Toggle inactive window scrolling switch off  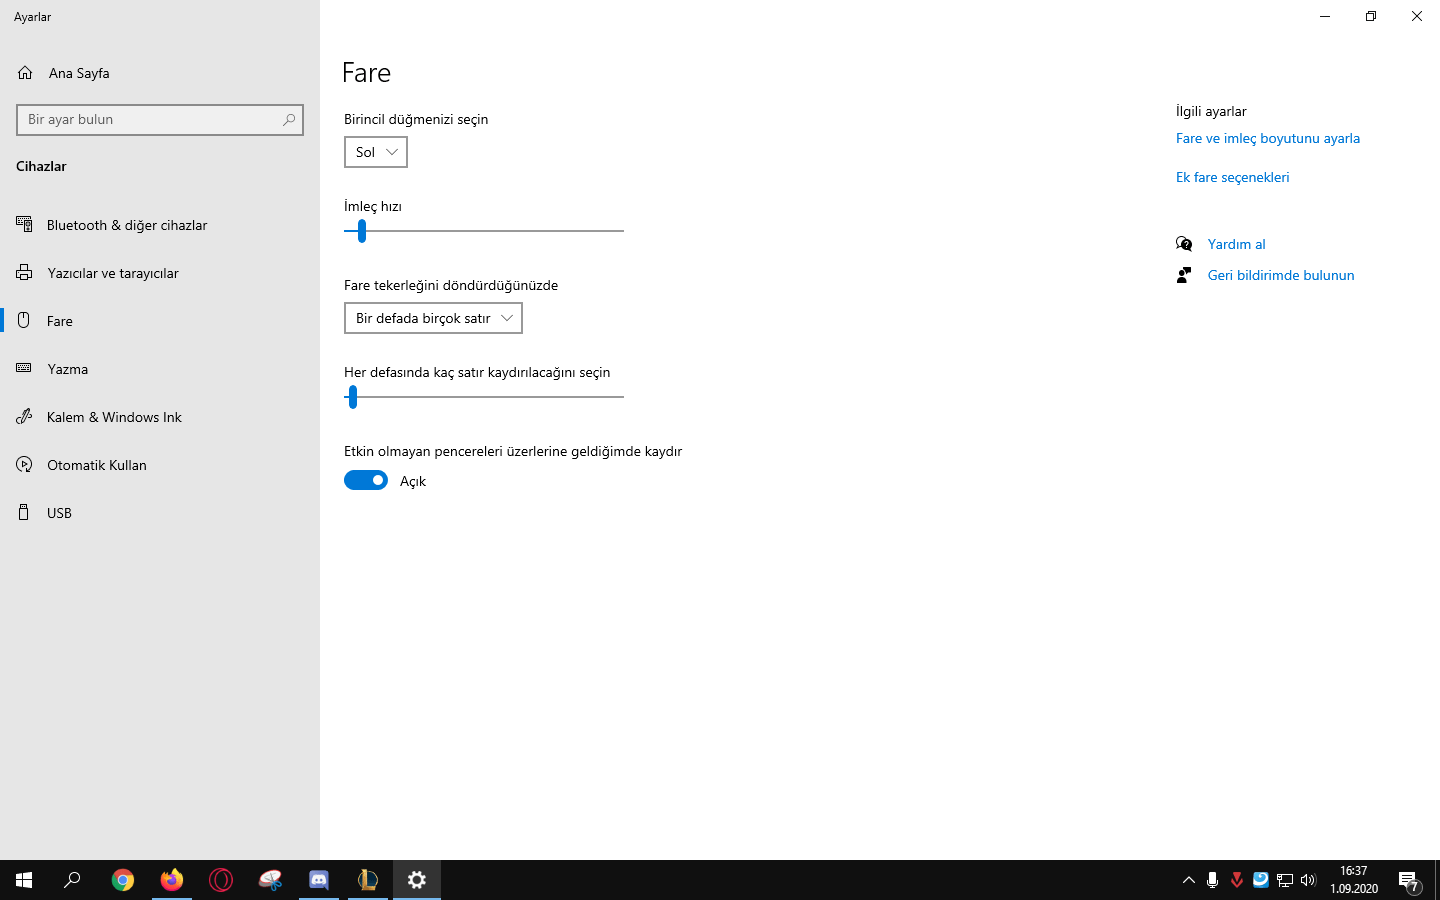(366, 480)
